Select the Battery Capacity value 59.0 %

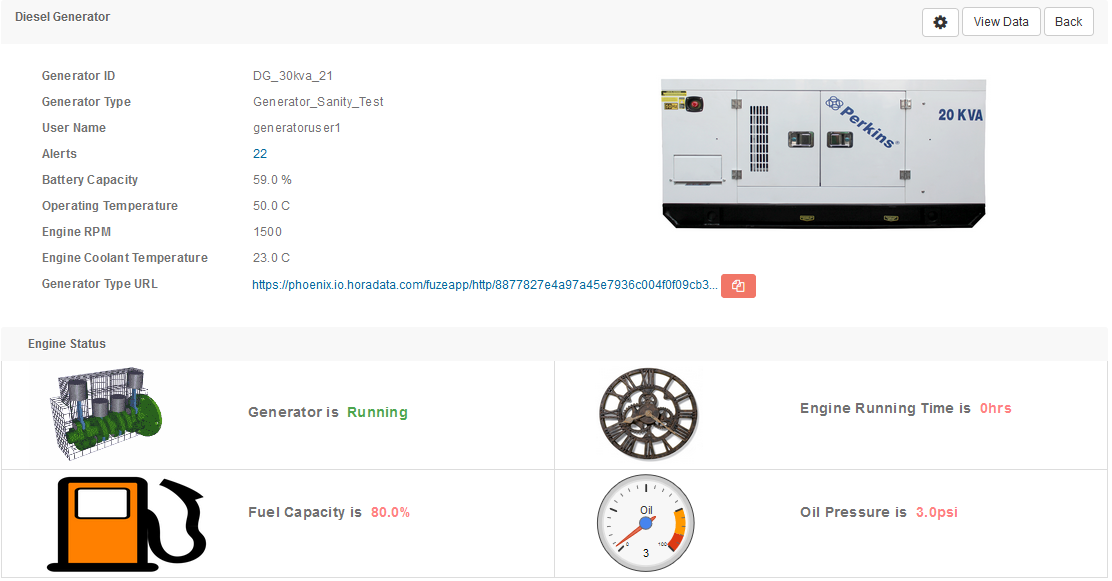coord(272,180)
